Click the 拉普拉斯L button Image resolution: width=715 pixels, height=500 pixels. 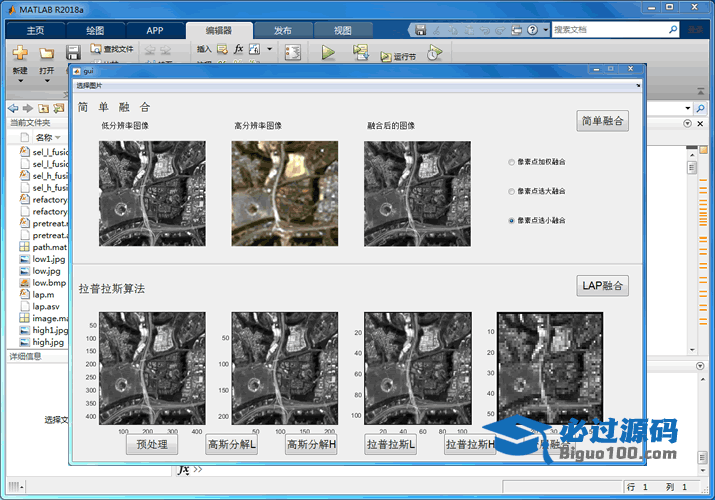391,444
